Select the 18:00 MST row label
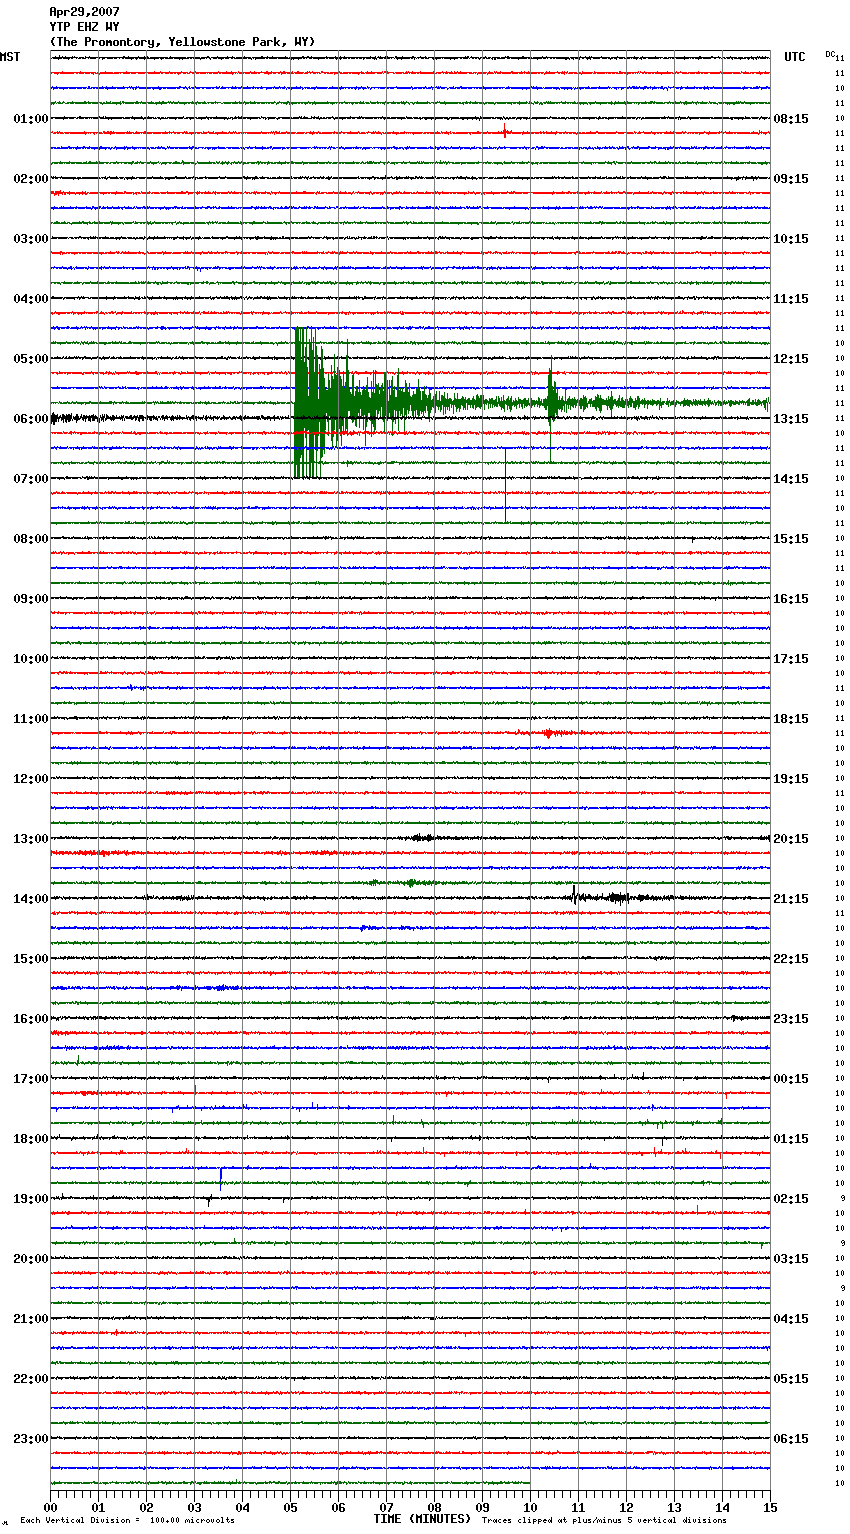 click(31, 1139)
